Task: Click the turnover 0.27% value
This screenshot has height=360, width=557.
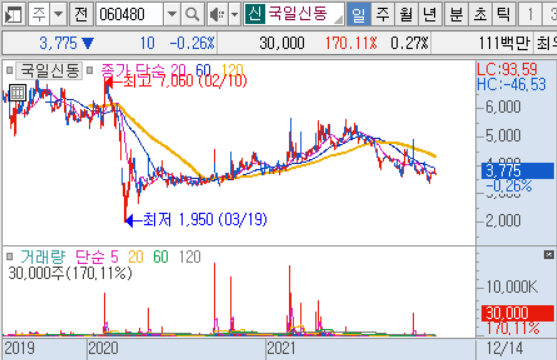Action: click(410, 43)
